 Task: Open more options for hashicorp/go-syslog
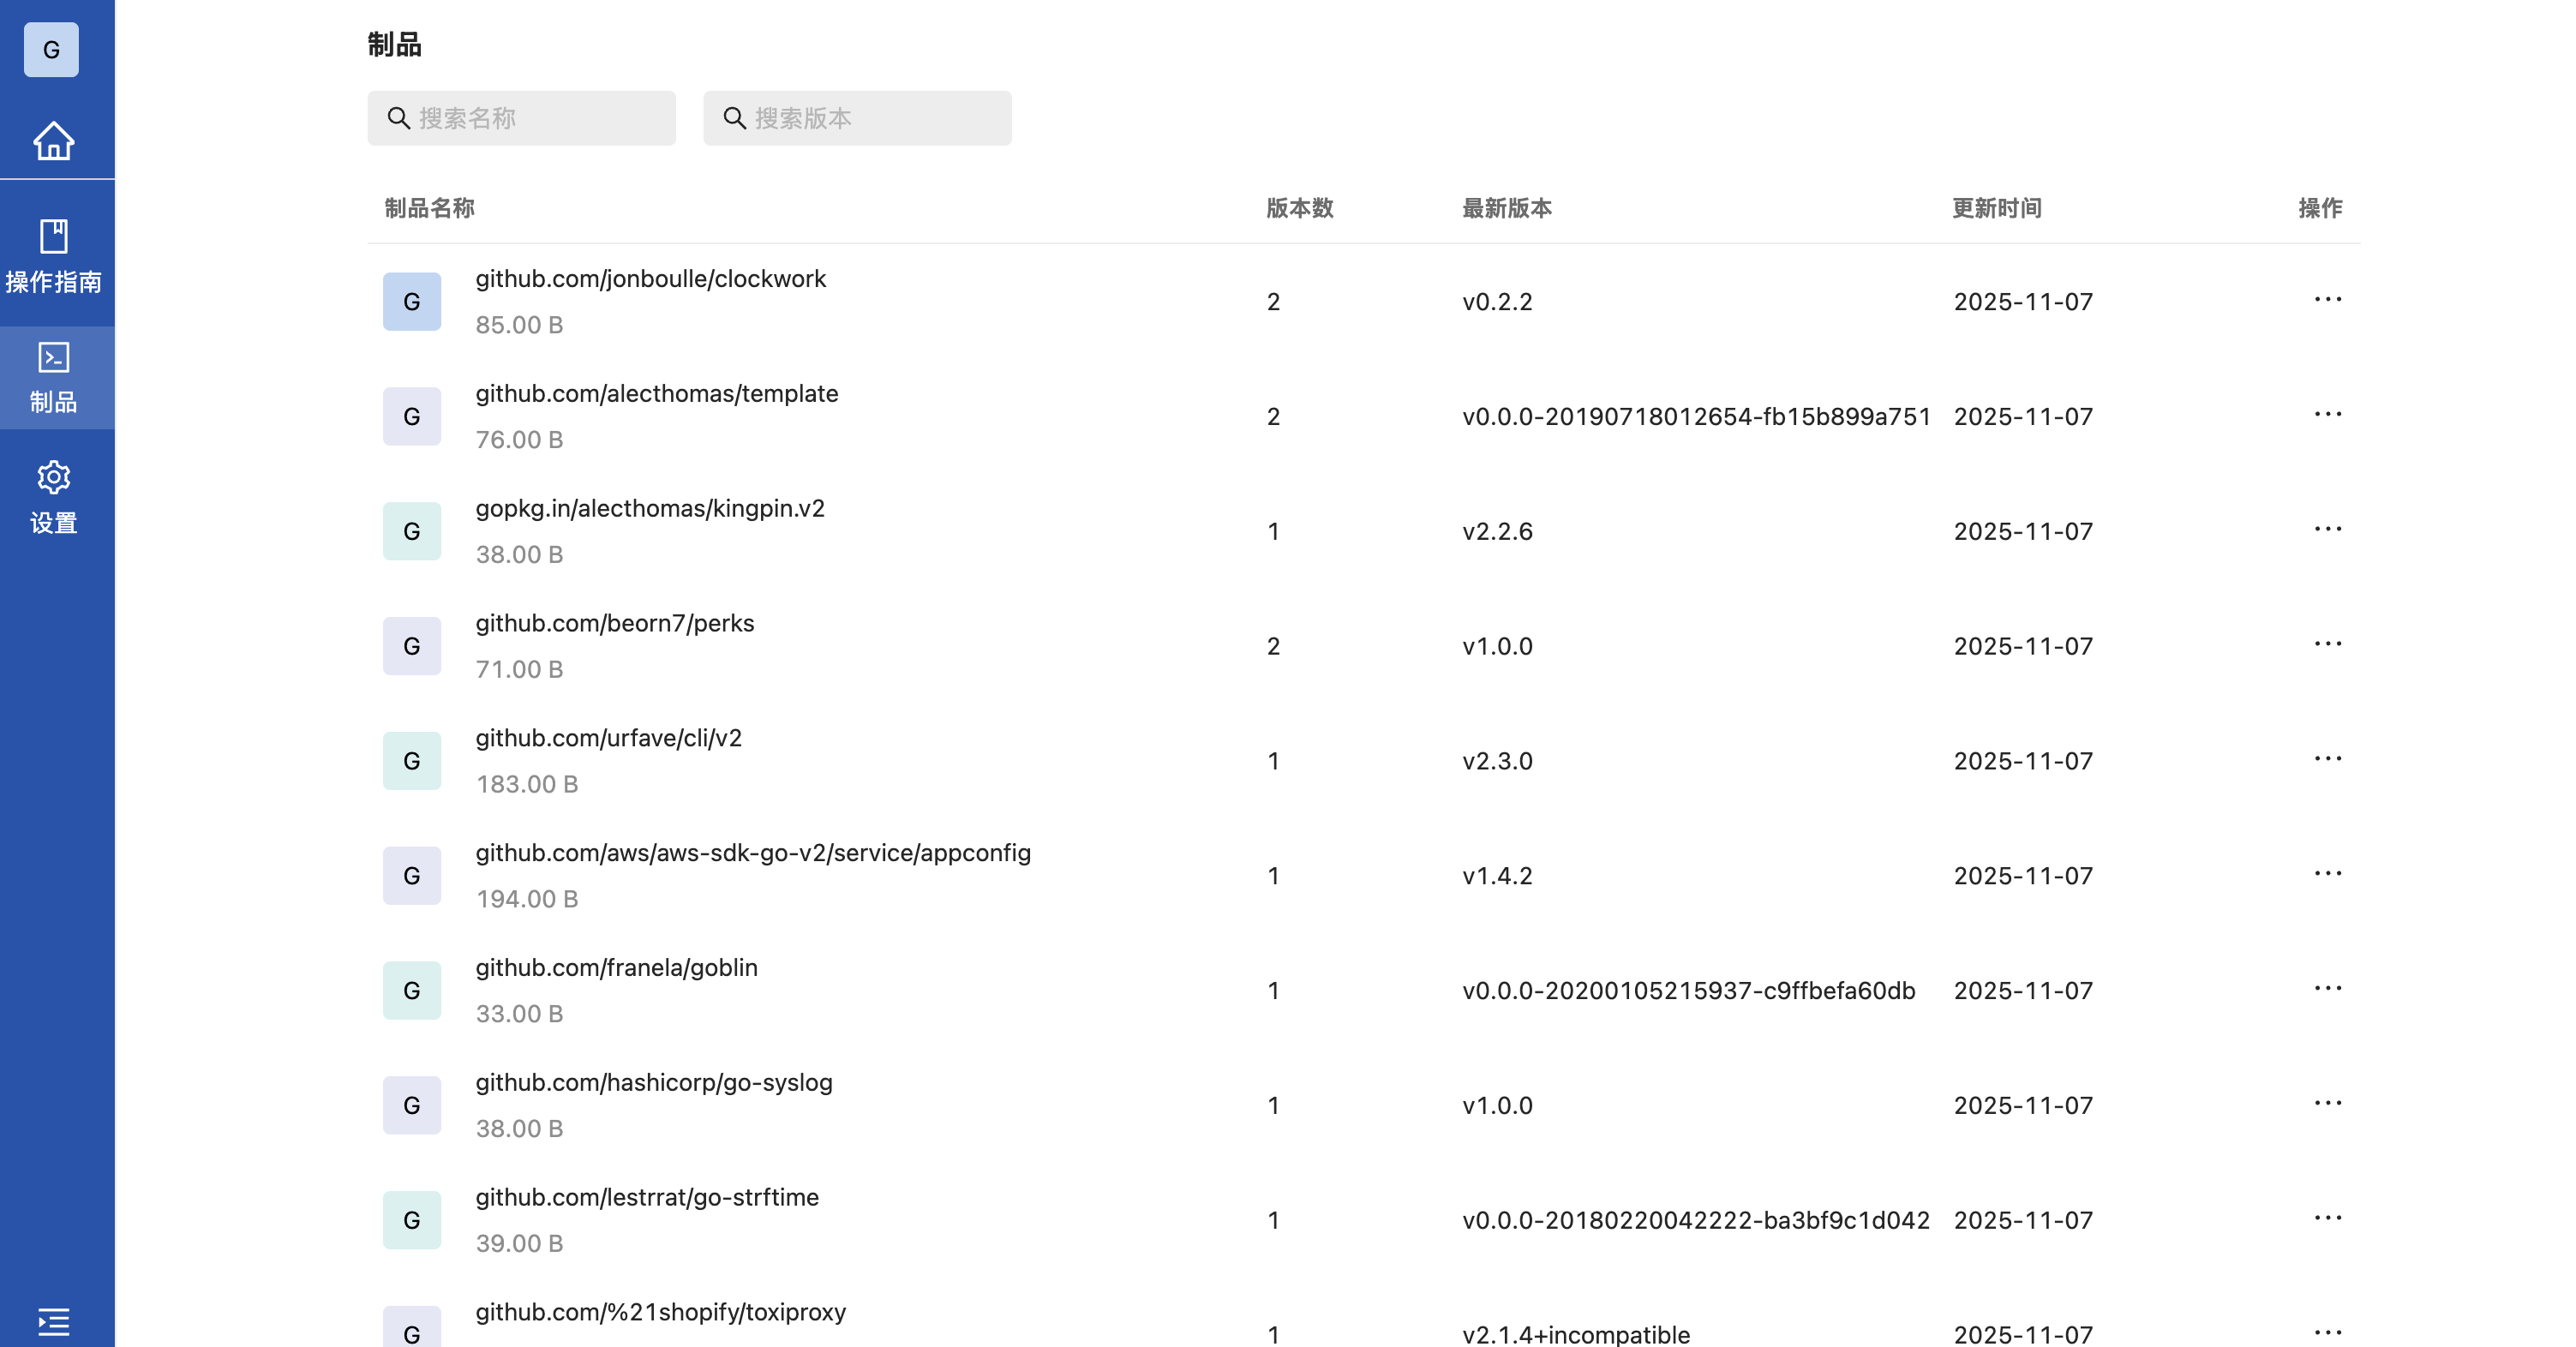2327,1104
